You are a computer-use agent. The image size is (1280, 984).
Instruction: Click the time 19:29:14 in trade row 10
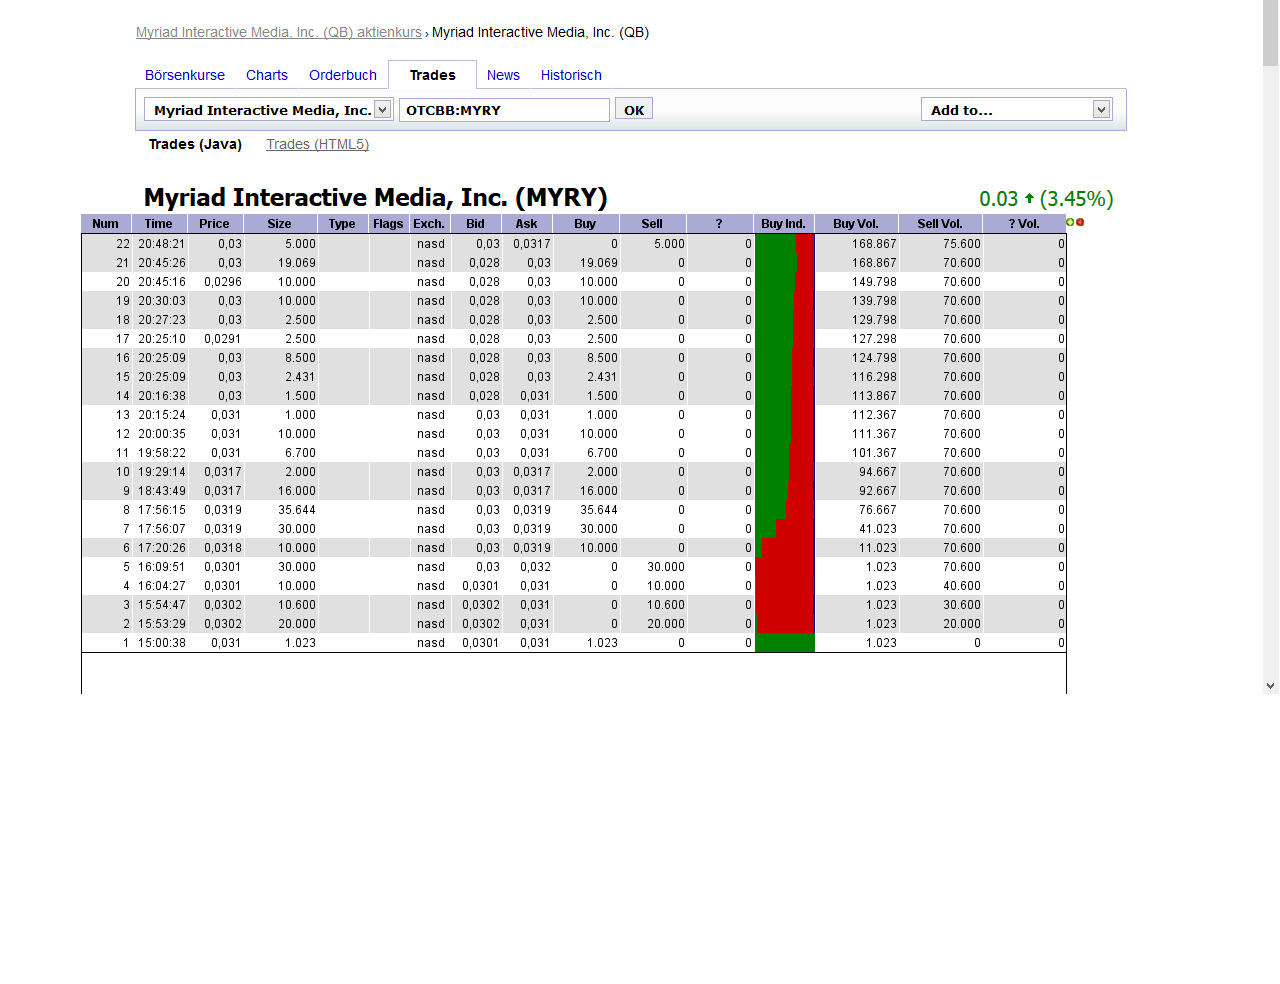click(162, 472)
